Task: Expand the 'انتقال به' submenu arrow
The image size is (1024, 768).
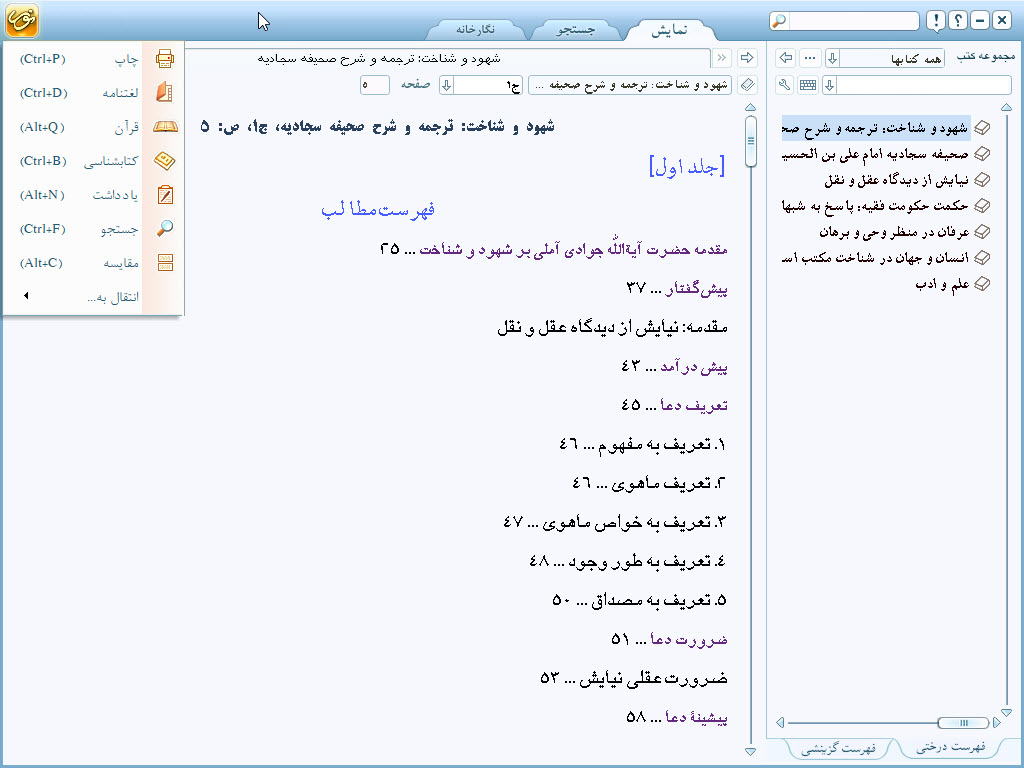Action: (26, 297)
